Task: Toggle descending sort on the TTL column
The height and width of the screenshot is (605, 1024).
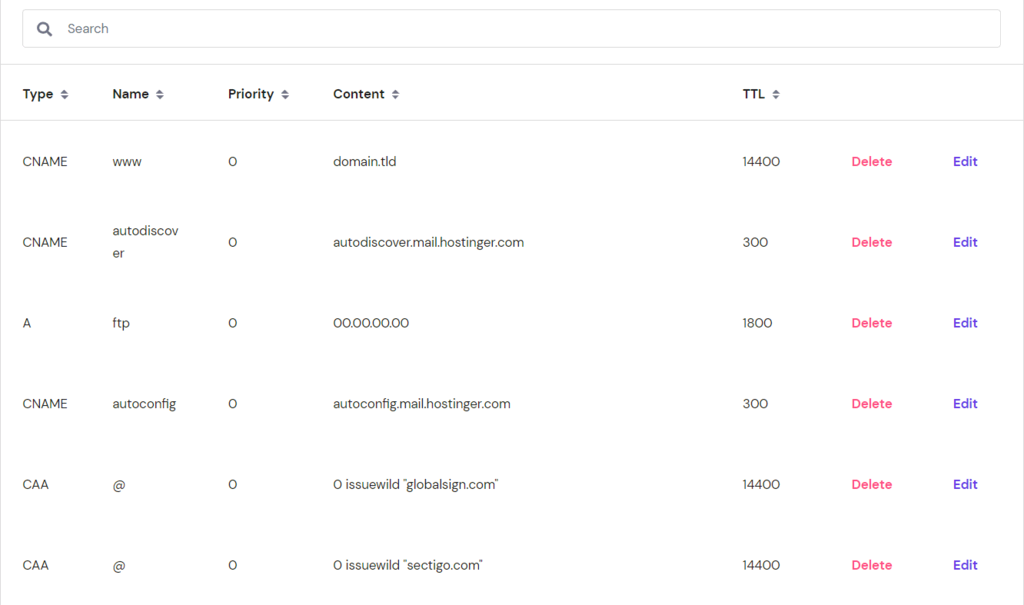Action: [x=778, y=93]
